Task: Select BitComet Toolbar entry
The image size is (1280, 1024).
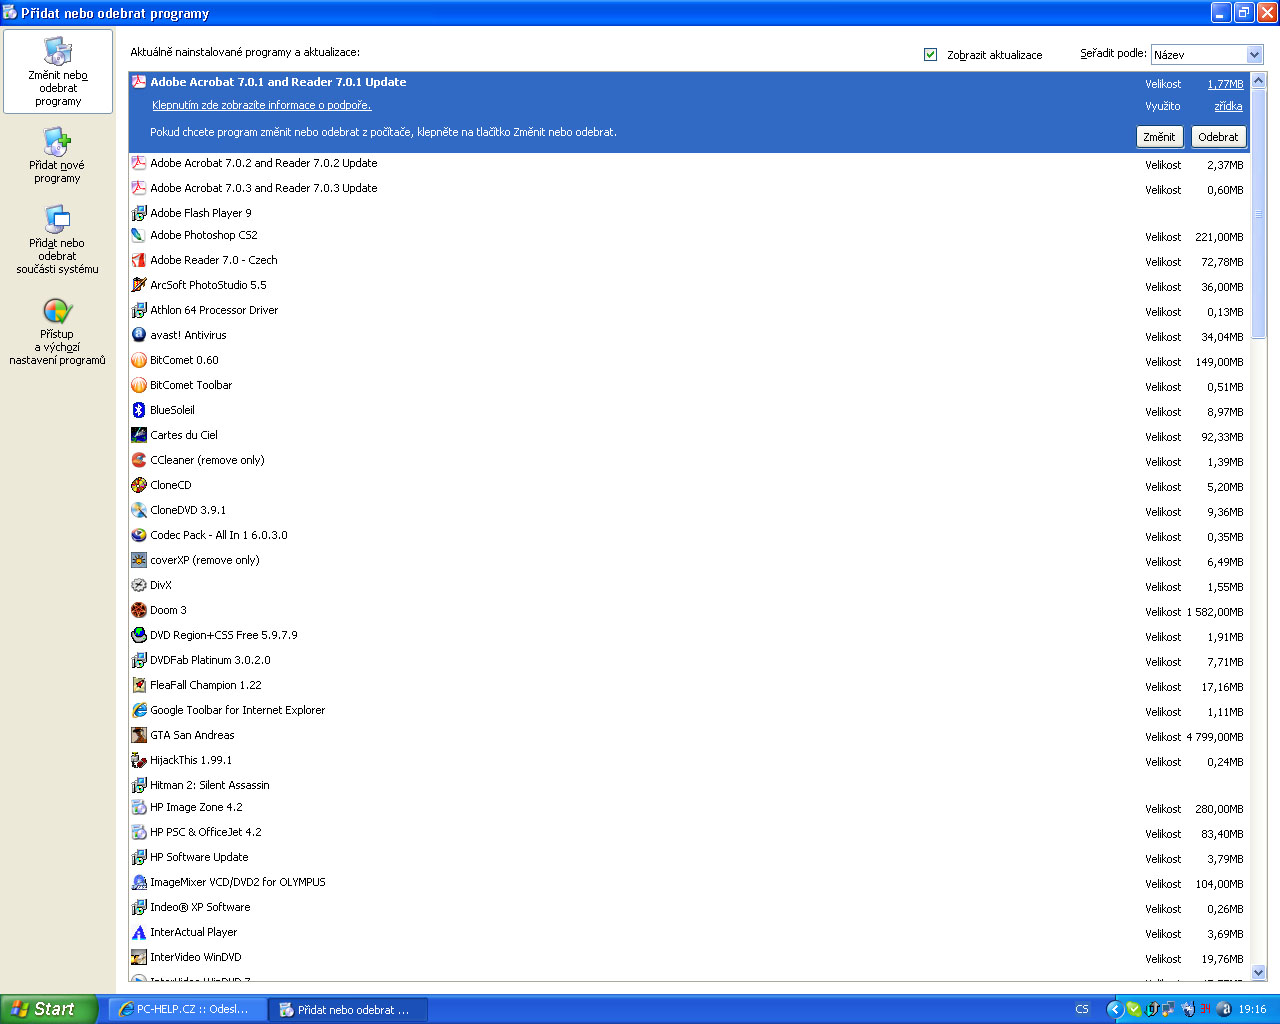Action: point(690,386)
